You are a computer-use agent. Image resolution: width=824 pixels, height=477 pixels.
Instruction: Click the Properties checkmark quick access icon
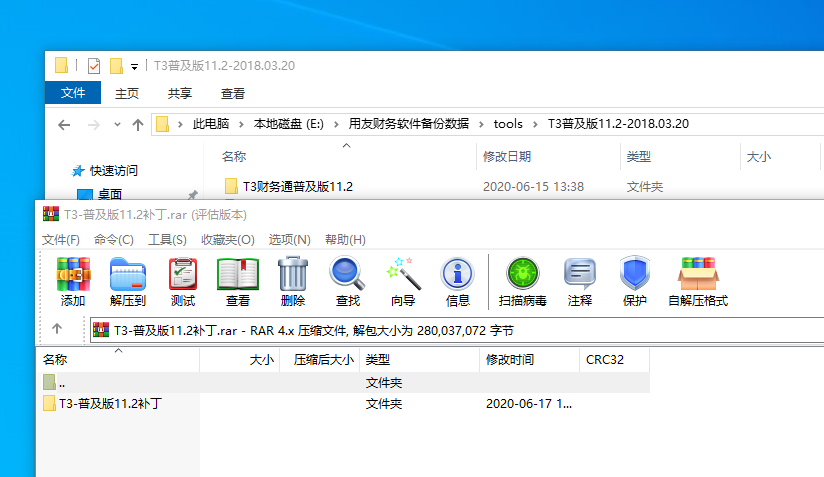[x=94, y=66]
